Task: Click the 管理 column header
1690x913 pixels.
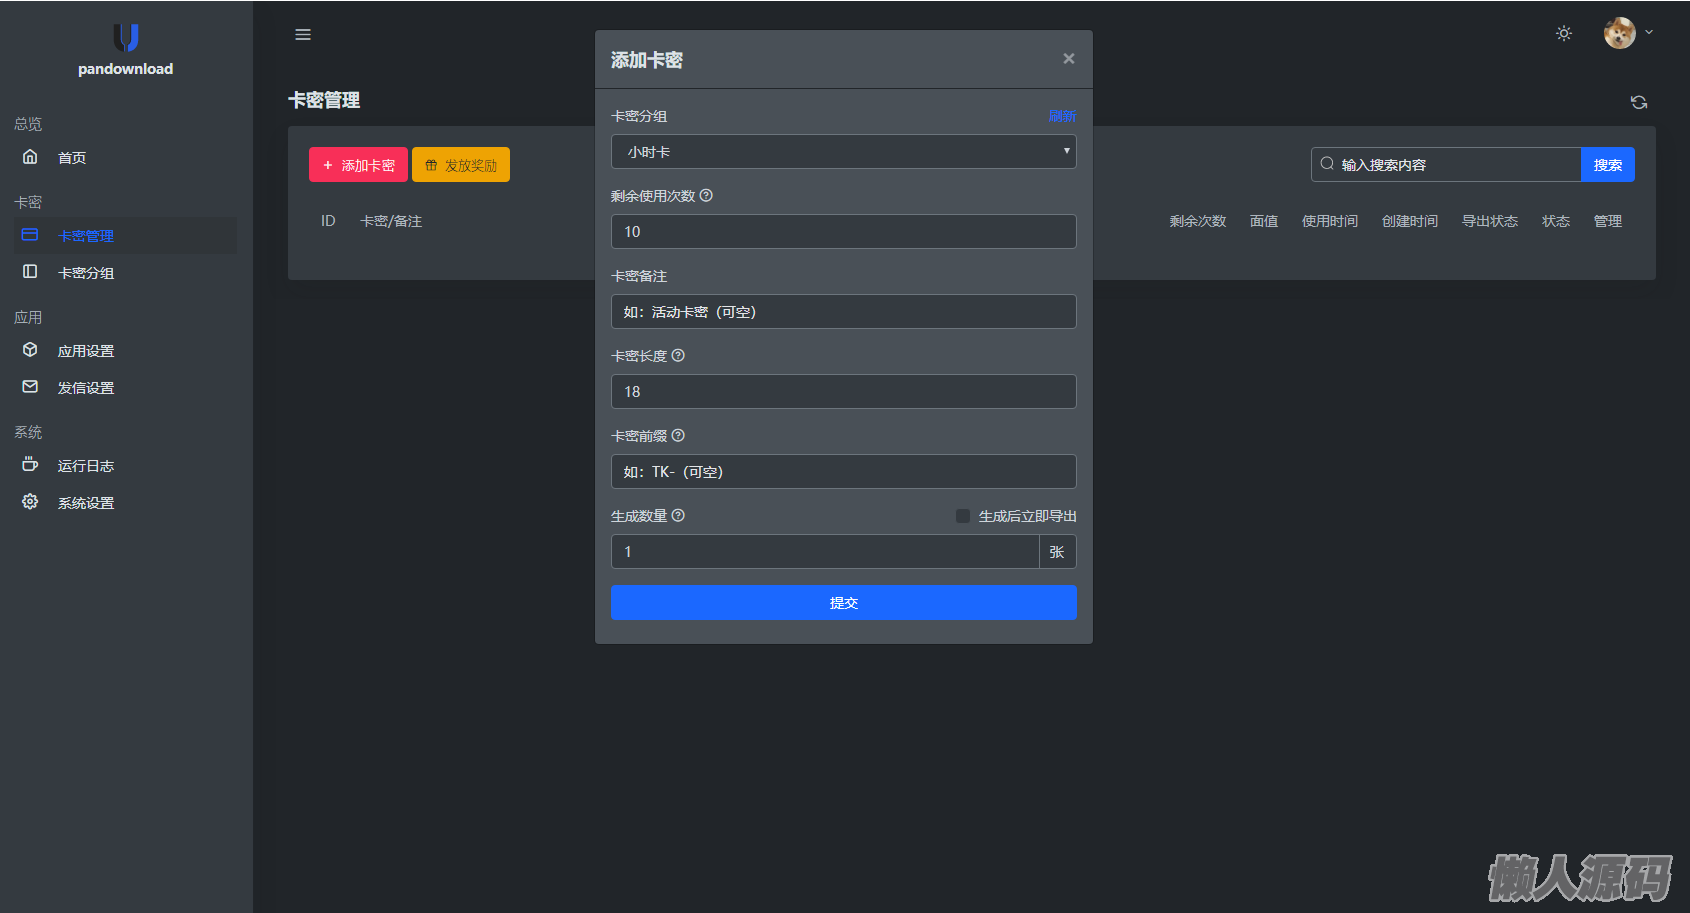Action: click(x=1608, y=221)
